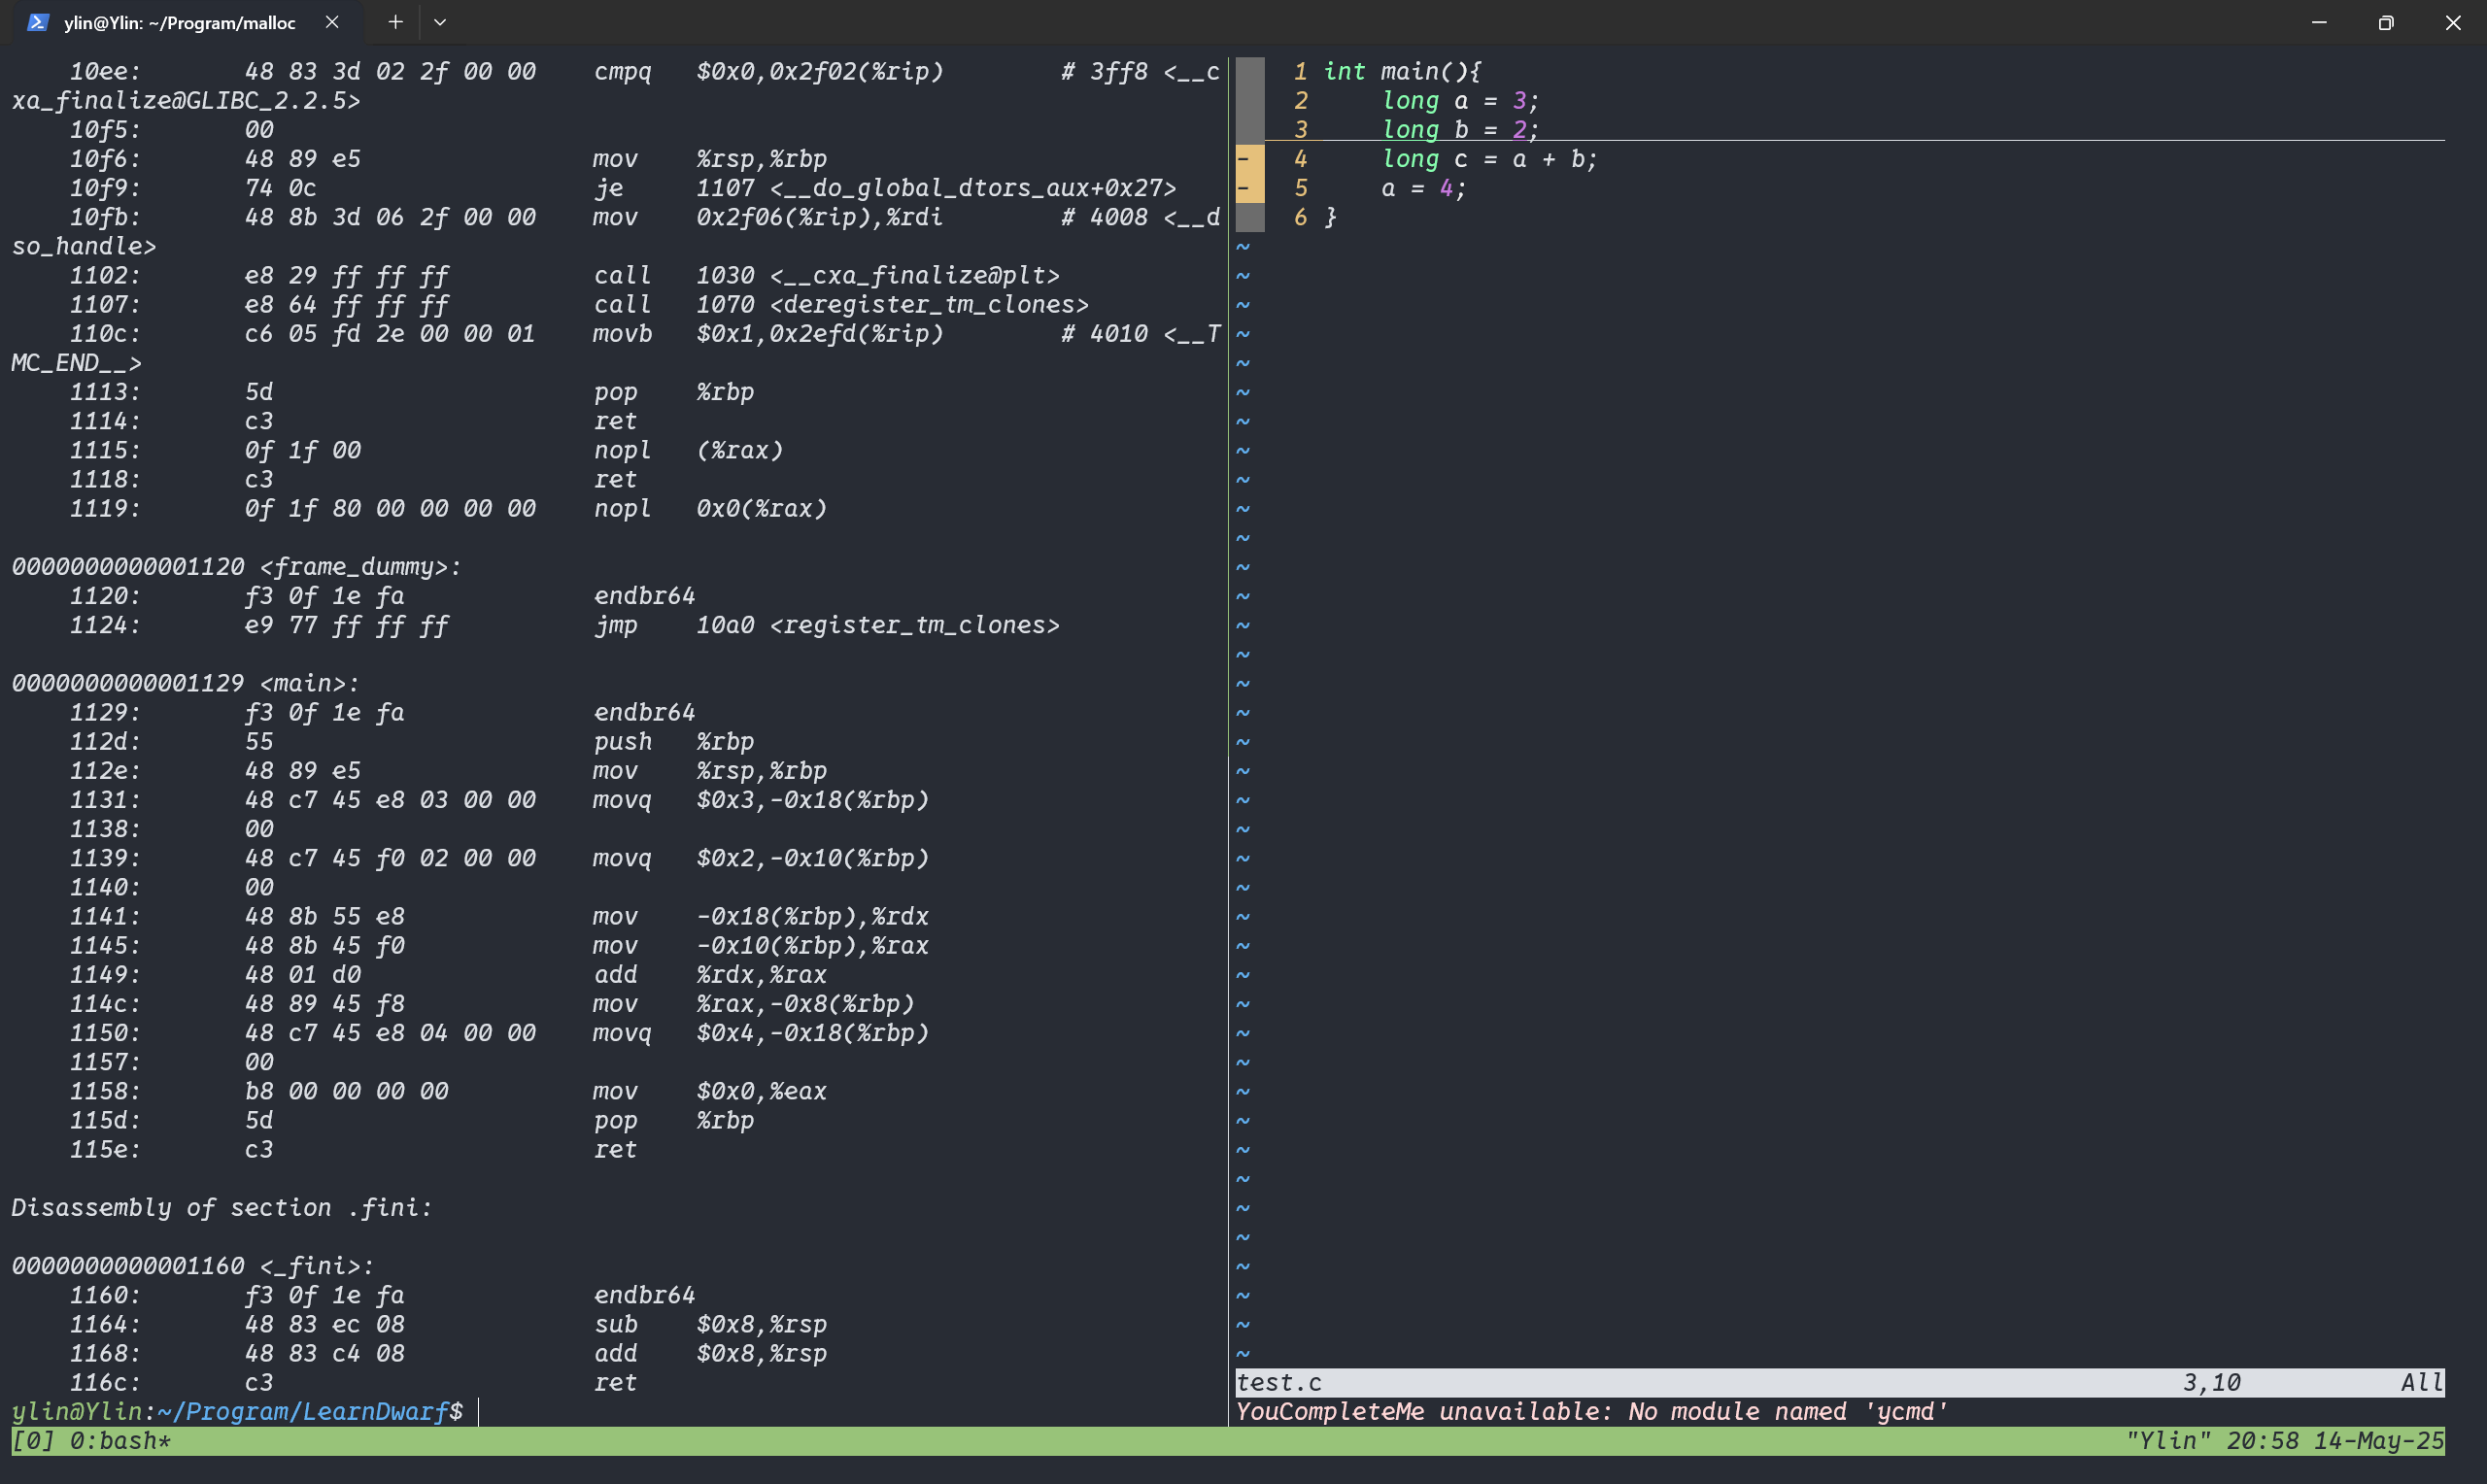Image resolution: width=2487 pixels, height=1484 pixels.
Task: Click line 2 'long a = 3;' in vim
Action: pyautogui.click(x=1460, y=100)
